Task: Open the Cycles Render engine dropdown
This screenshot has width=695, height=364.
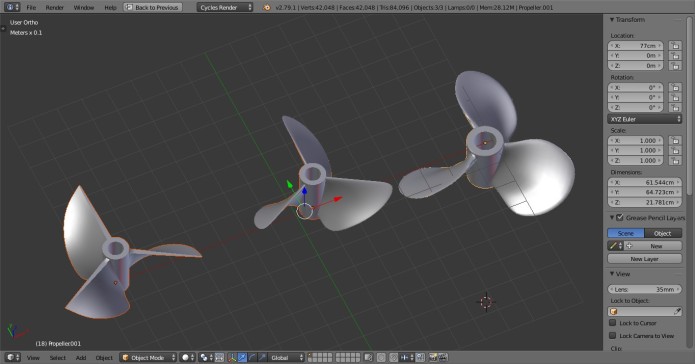Action: point(225,8)
